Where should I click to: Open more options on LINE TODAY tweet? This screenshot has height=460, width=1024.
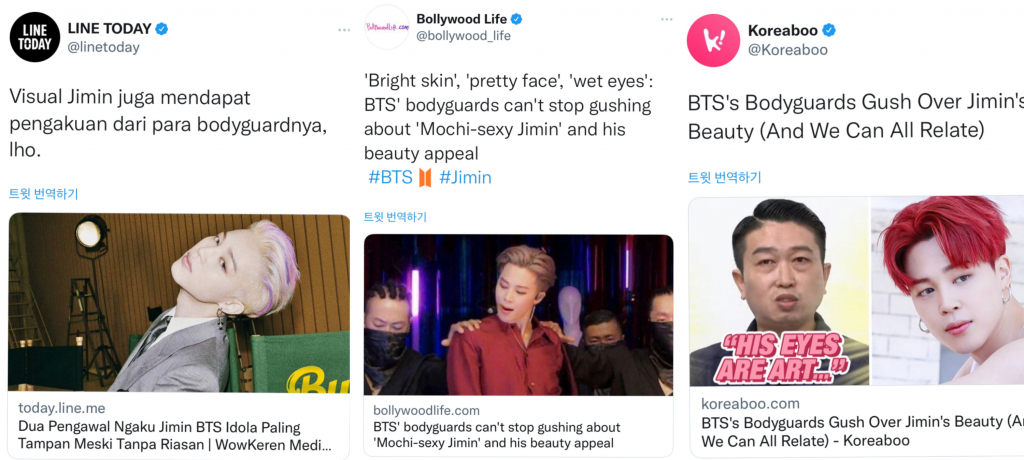coord(344,30)
